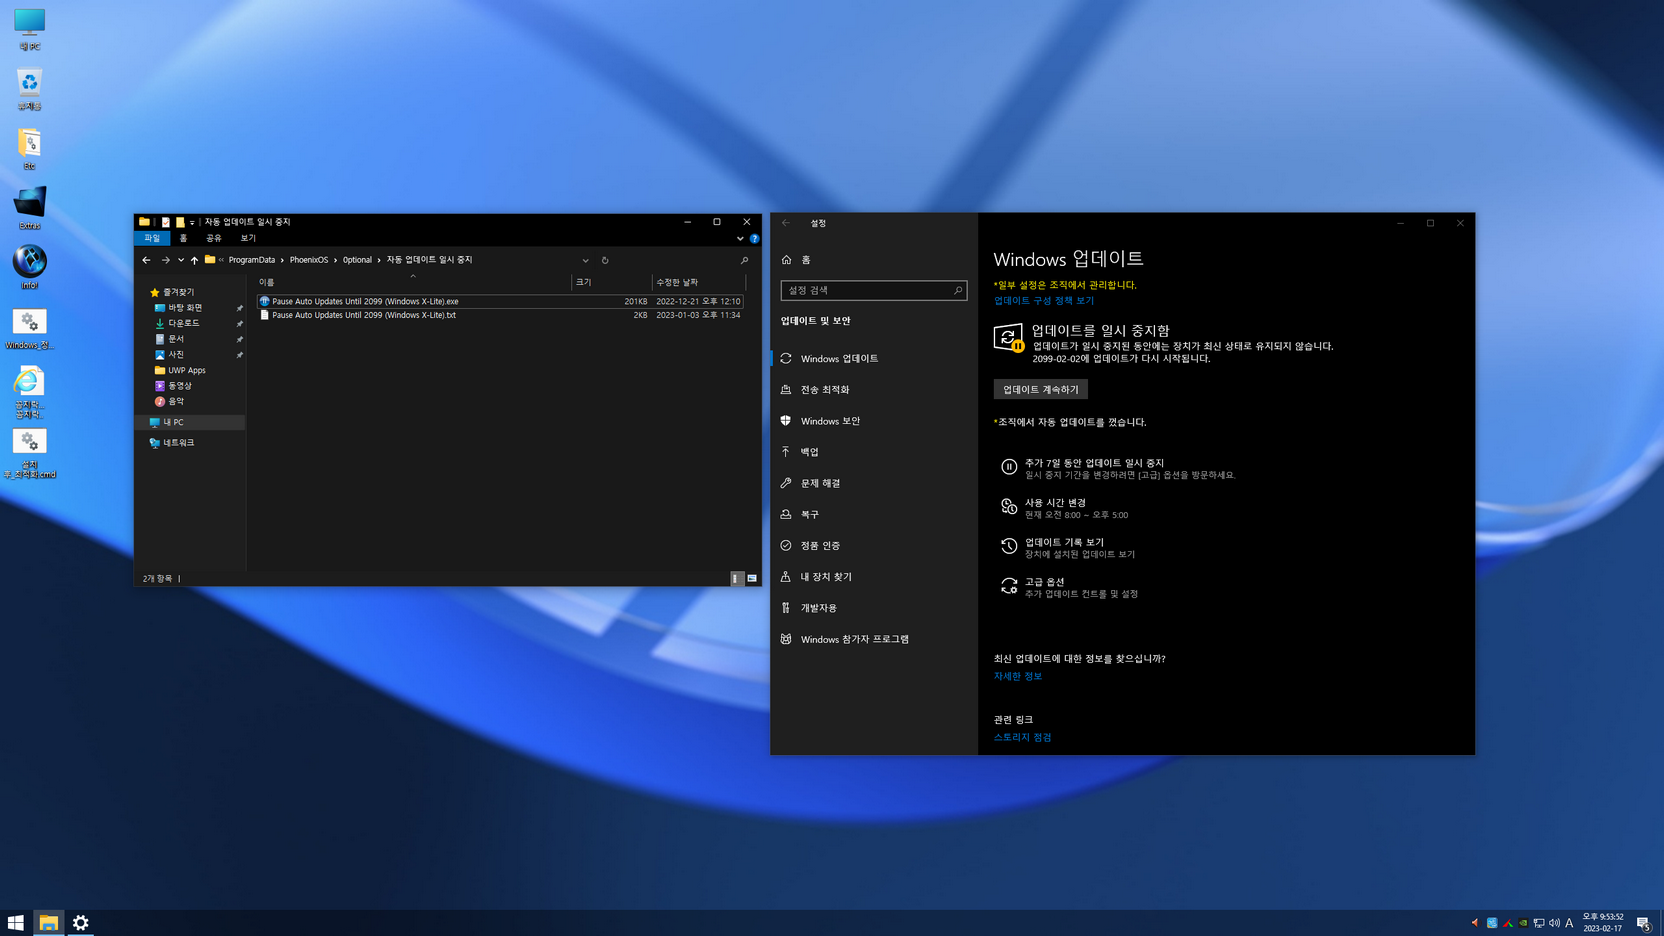Open the 스토리지 점검 link

tap(1022, 737)
